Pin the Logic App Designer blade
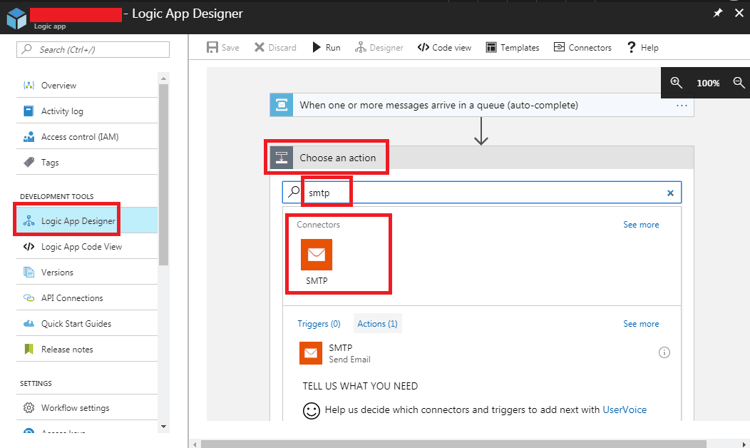 [717, 14]
